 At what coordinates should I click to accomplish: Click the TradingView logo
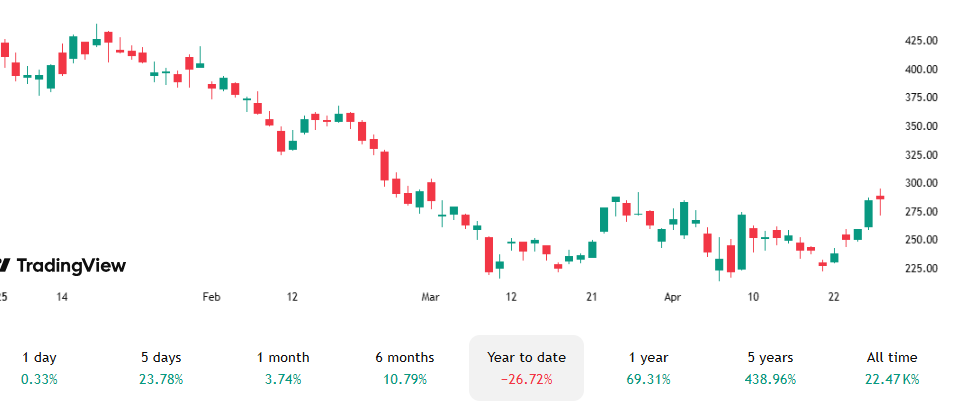(x=64, y=265)
